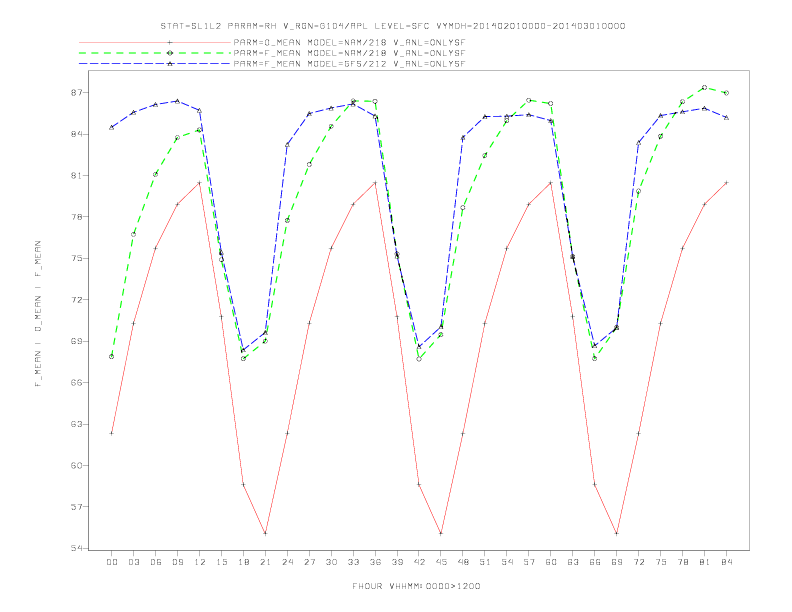792x612 pixels.
Task: Click the red O_MEAN point at hour 84
Action: pos(726,183)
